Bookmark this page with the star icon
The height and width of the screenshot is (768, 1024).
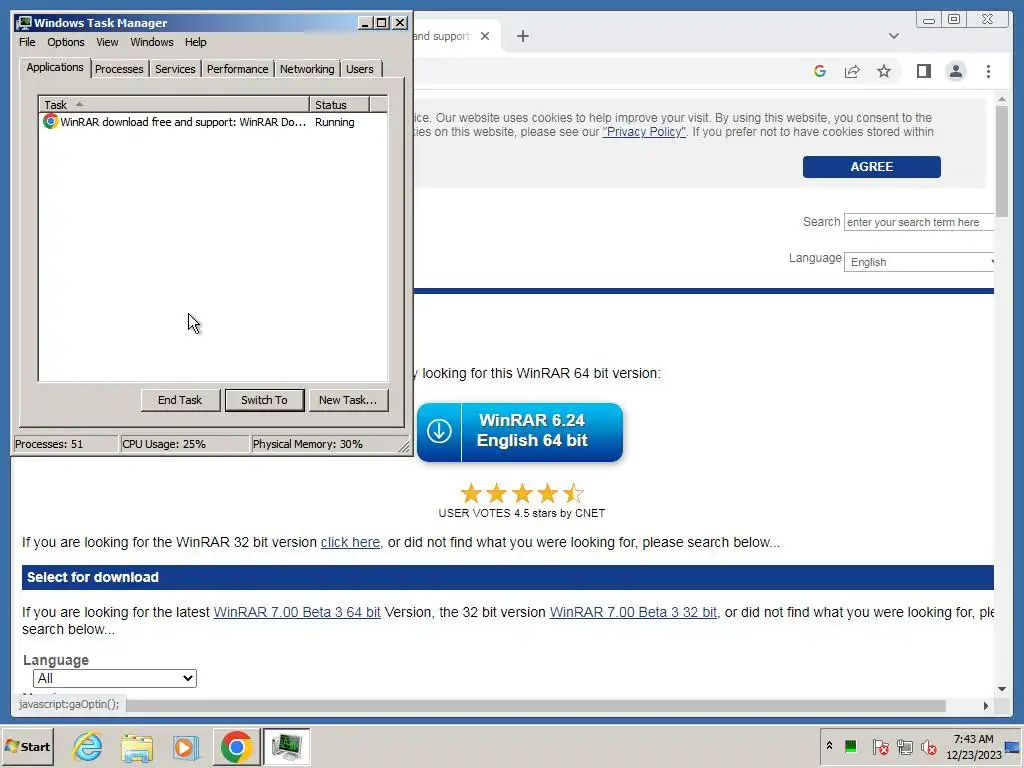(x=884, y=71)
